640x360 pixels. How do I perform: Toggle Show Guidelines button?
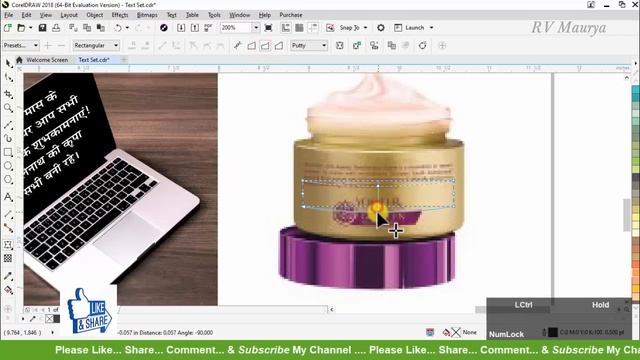click(313, 28)
